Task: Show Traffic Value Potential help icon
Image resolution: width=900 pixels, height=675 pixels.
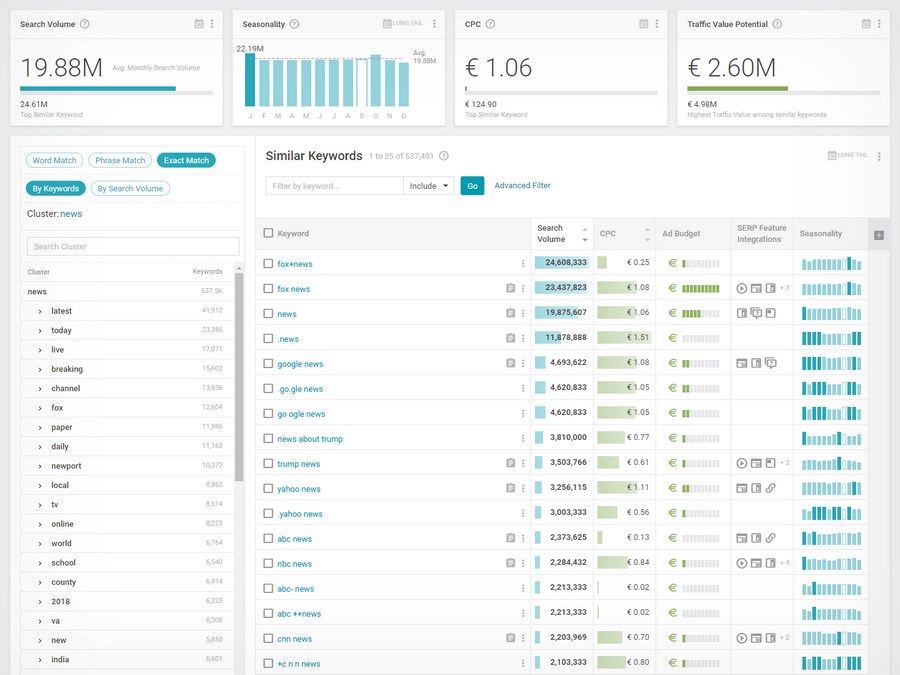Action: click(x=777, y=24)
